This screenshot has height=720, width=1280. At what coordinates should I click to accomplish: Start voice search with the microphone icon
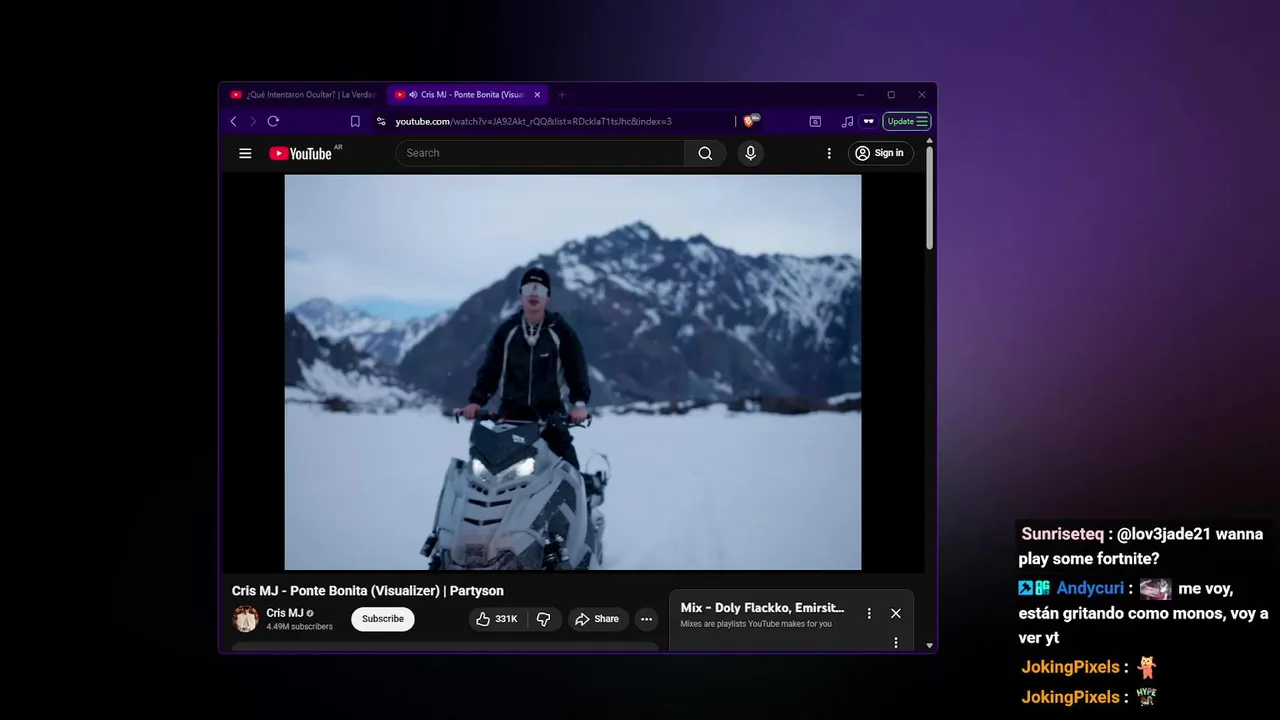[750, 153]
